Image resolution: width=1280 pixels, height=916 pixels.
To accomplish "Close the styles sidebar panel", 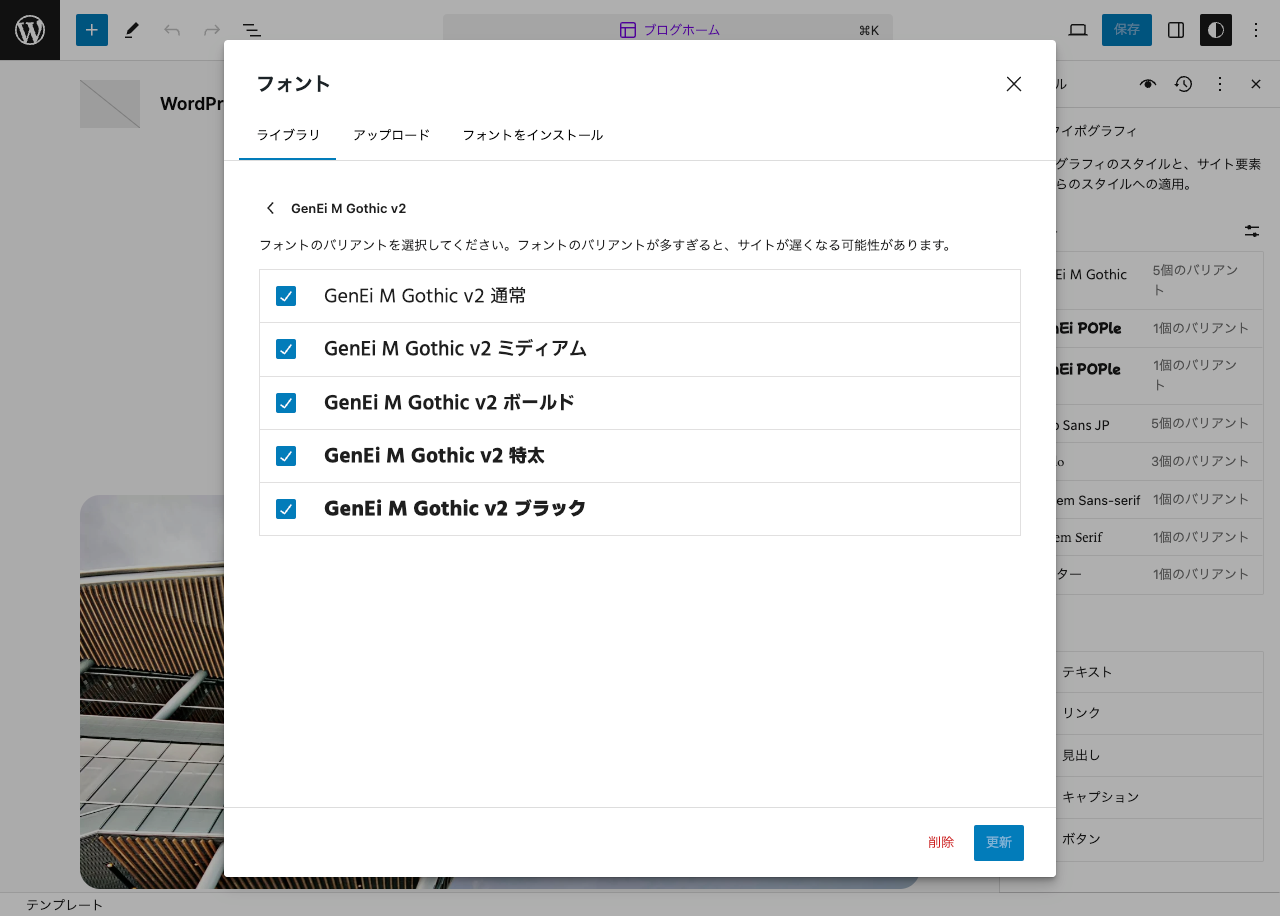I will pos(1256,84).
